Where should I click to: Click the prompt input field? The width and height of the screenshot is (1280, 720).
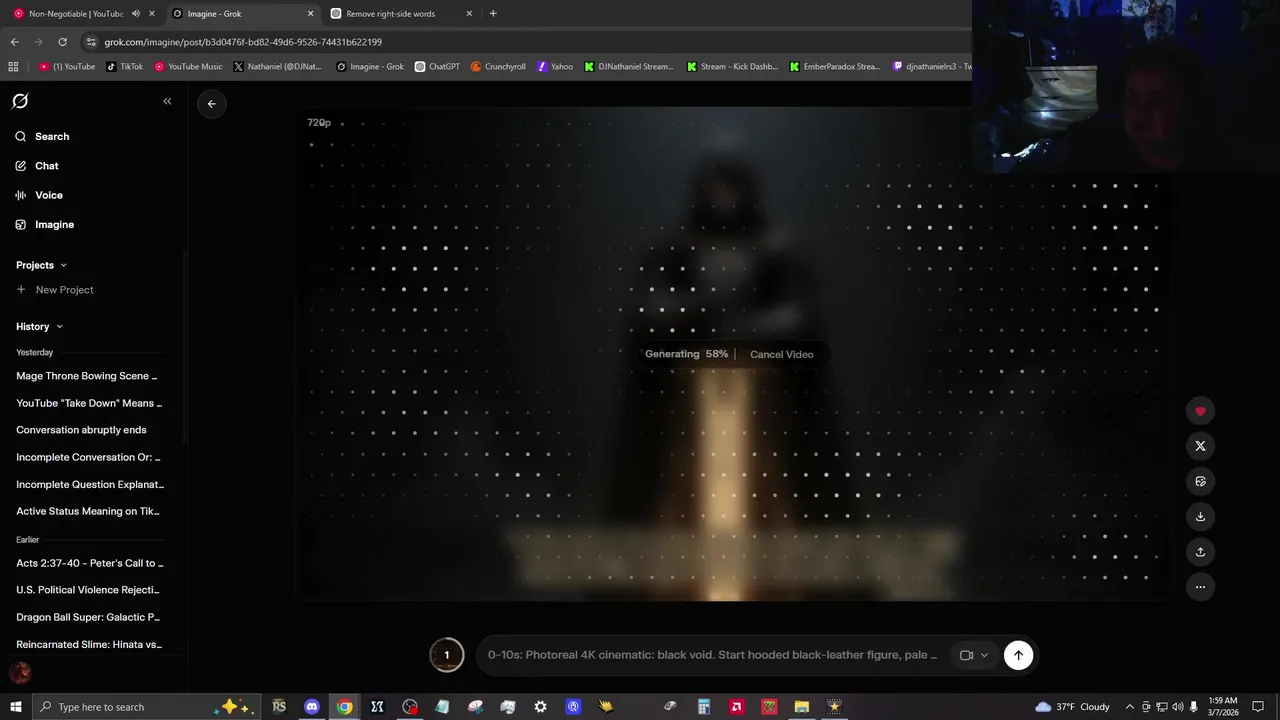click(713, 655)
